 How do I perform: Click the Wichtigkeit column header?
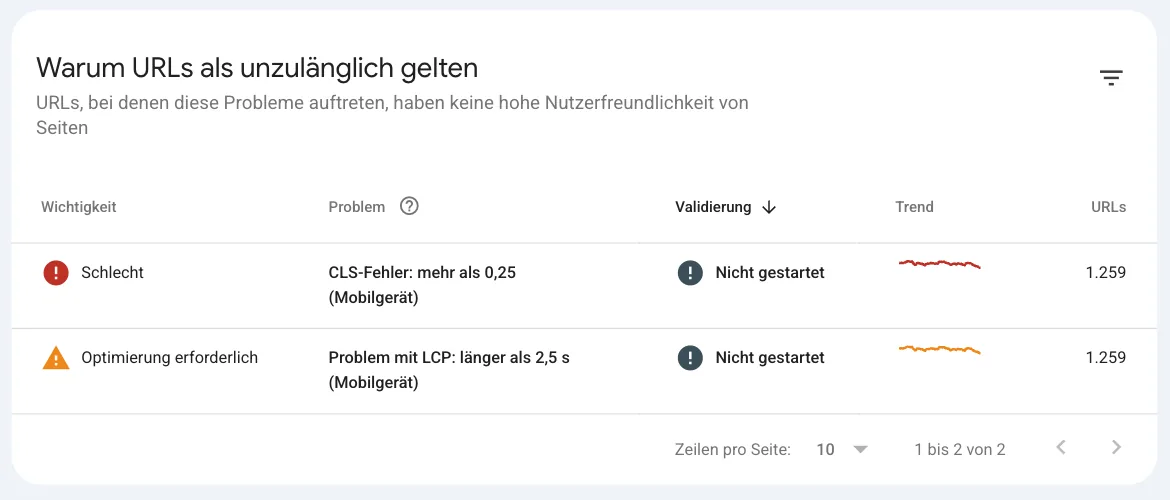click(79, 207)
